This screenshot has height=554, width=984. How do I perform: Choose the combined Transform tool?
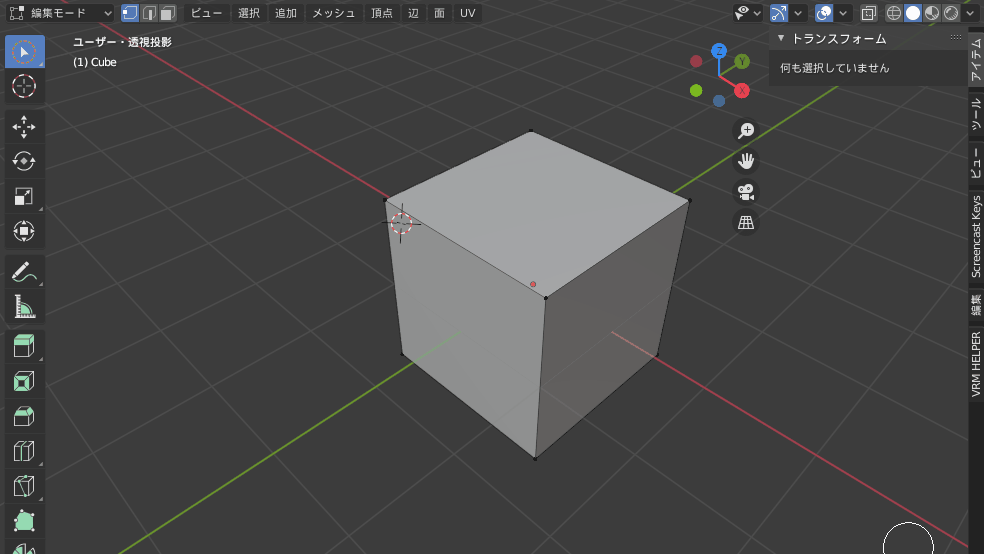tap(24, 231)
